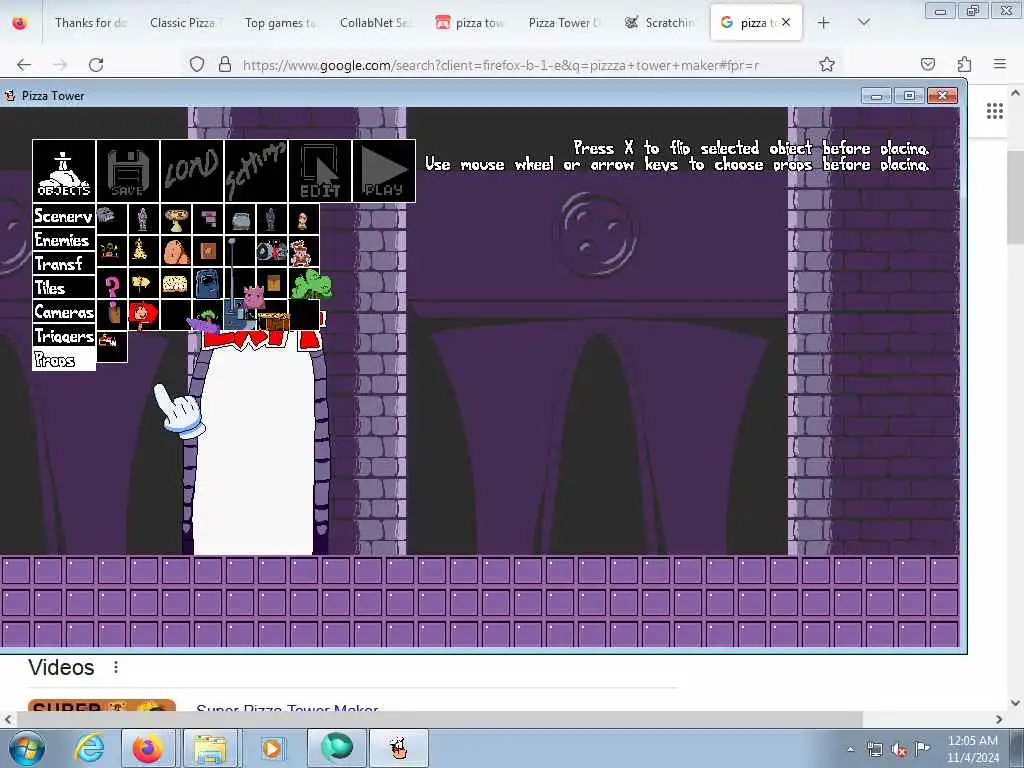Viewport: 1024px width, 768px height.
Task: Click the Load level button
Action: point(192,170)
